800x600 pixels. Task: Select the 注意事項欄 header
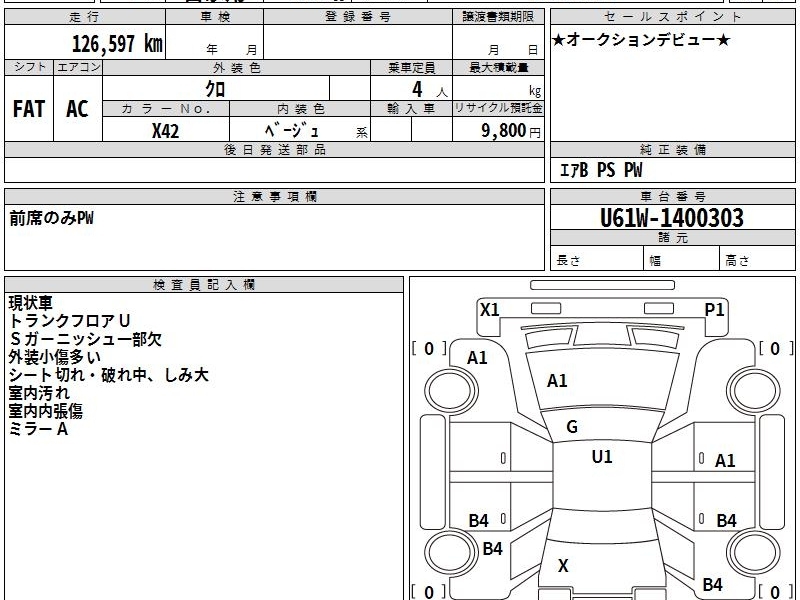point(274,196)
